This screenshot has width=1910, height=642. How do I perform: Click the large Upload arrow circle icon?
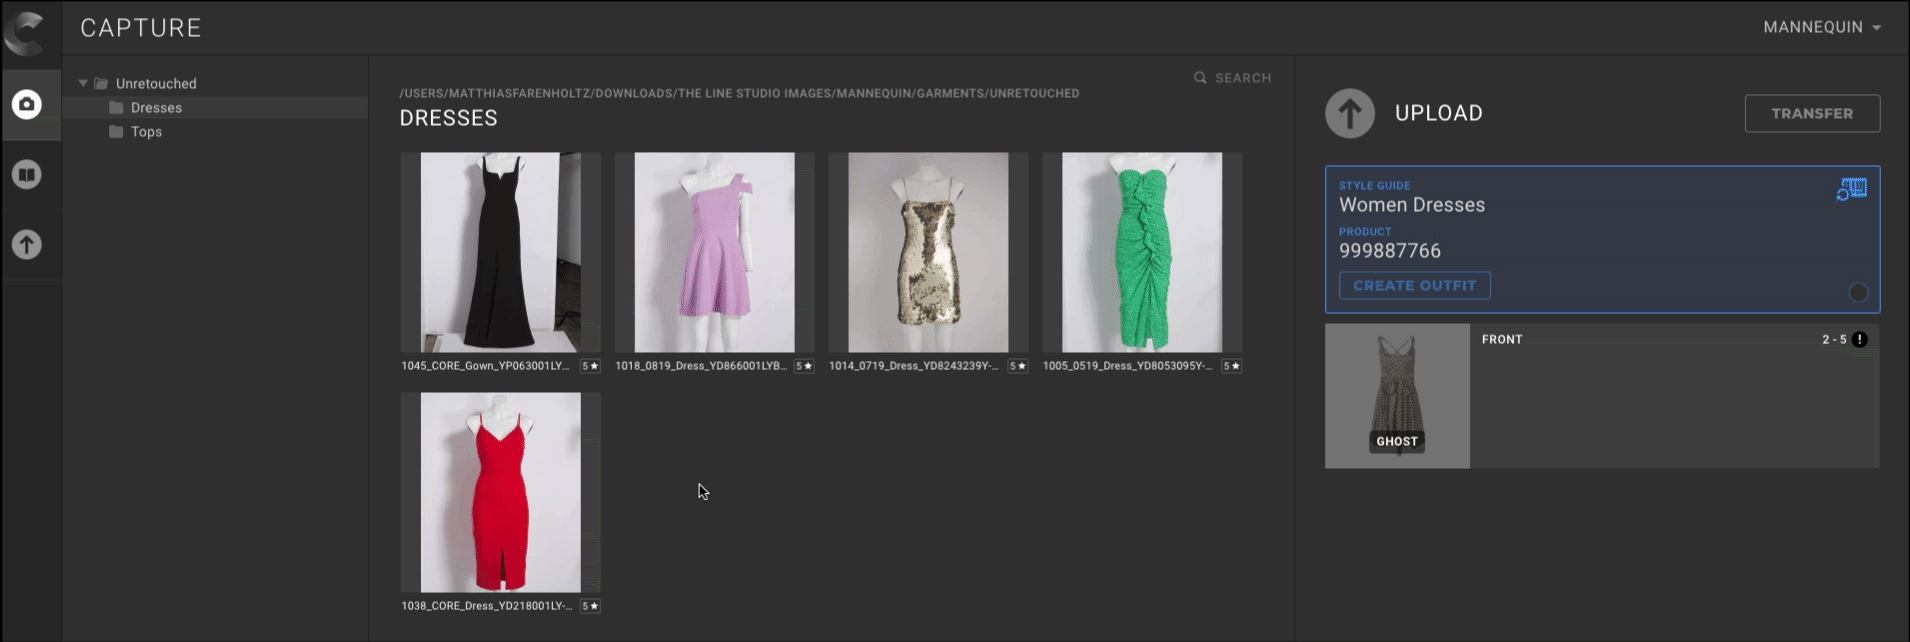[1350, 113]
